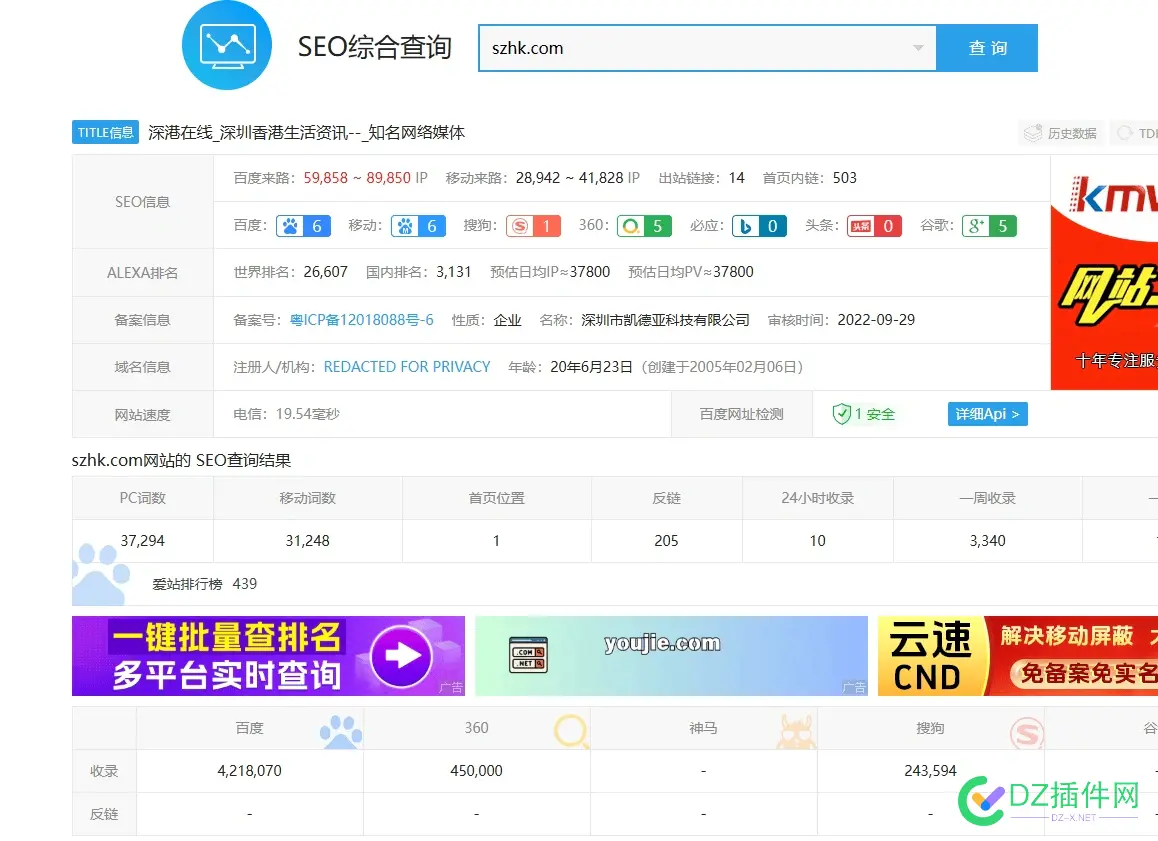This screenshot has width=1158, height=841.
Task: Click the blue SEO monitor logo icon
Action: tap(227, 45)
